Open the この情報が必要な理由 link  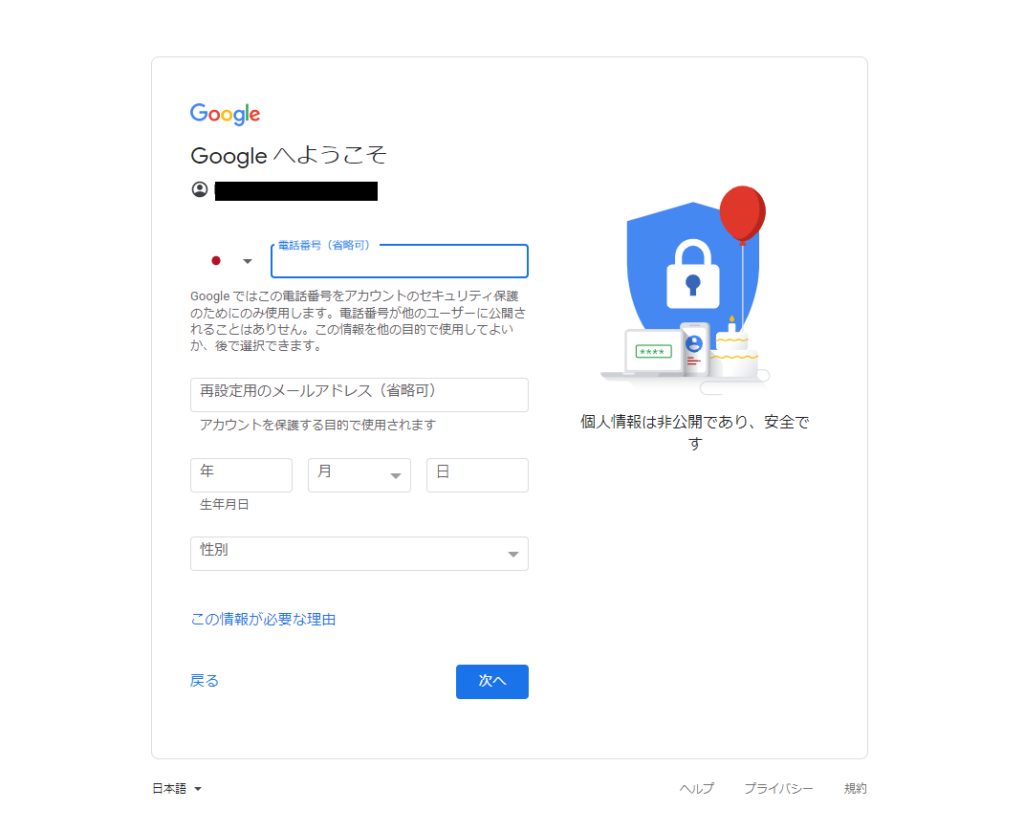263,619
